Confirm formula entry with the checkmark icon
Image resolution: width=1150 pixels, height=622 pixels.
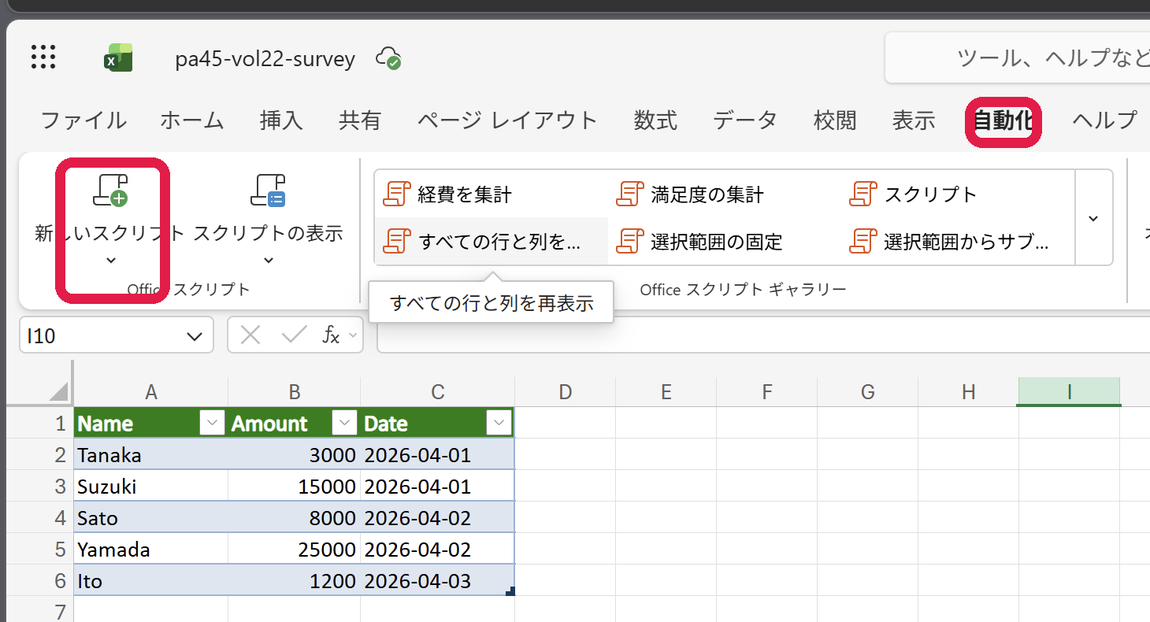pos(294,335)
